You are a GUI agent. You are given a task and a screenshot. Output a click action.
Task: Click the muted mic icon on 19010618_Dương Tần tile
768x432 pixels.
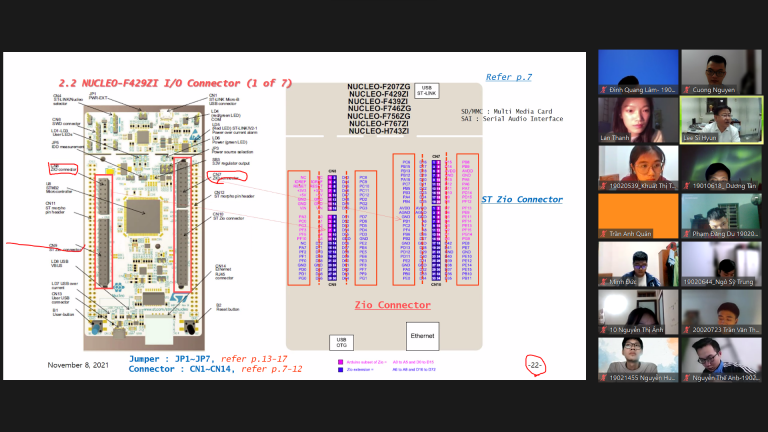687,186
